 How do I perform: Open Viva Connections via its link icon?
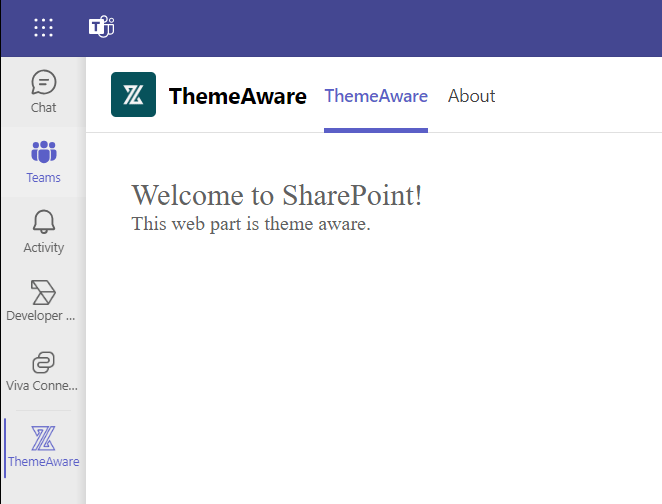click(x=43, y=361)
